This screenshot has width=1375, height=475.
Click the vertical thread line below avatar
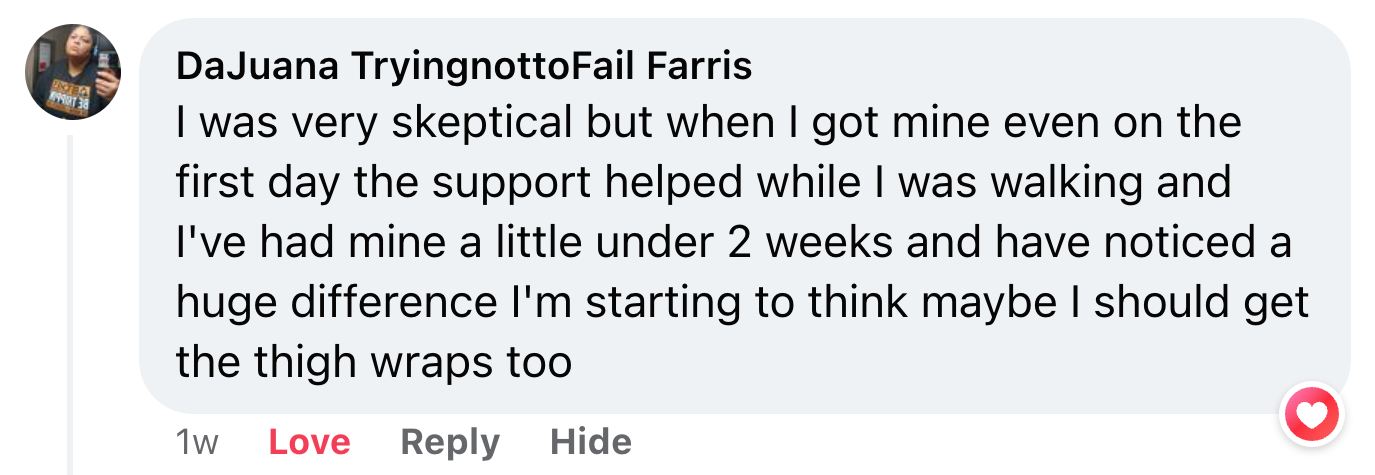pos(71,300)
